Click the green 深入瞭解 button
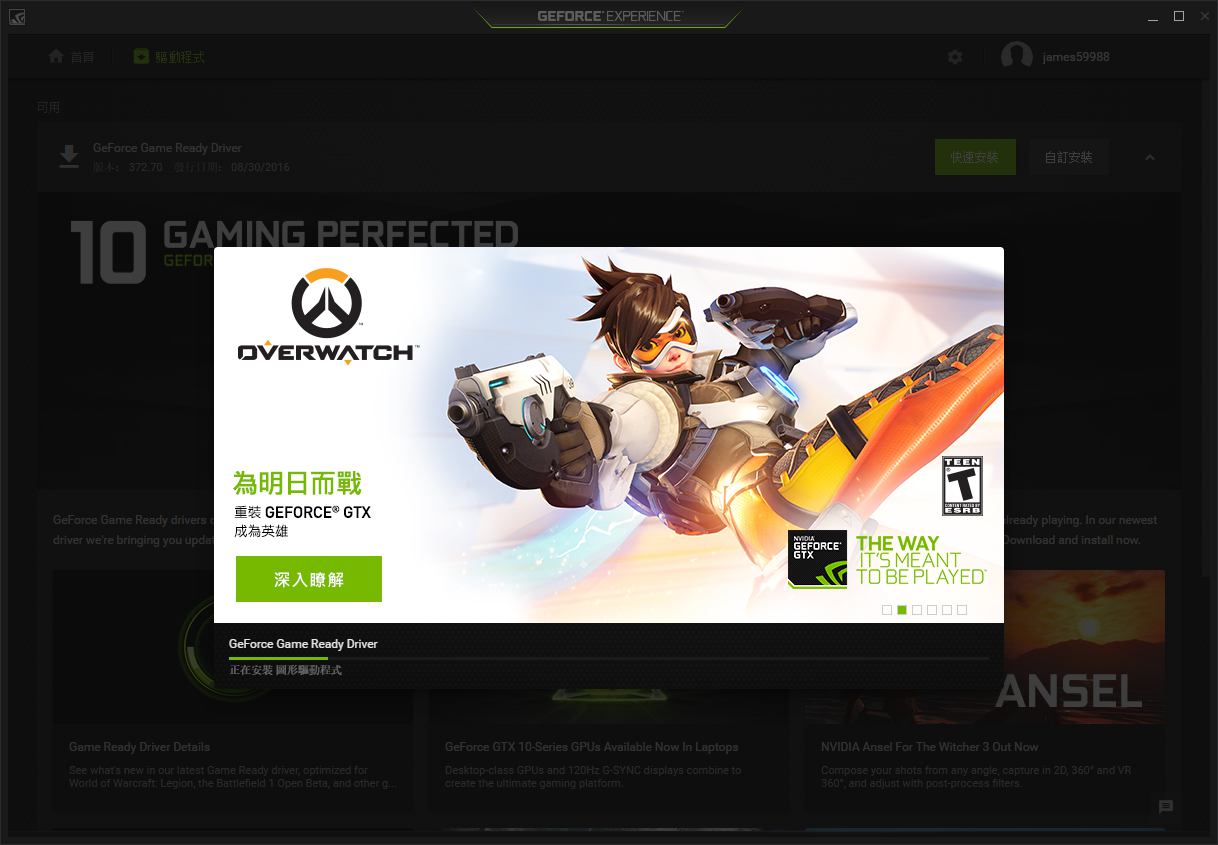 coord(309,579)
